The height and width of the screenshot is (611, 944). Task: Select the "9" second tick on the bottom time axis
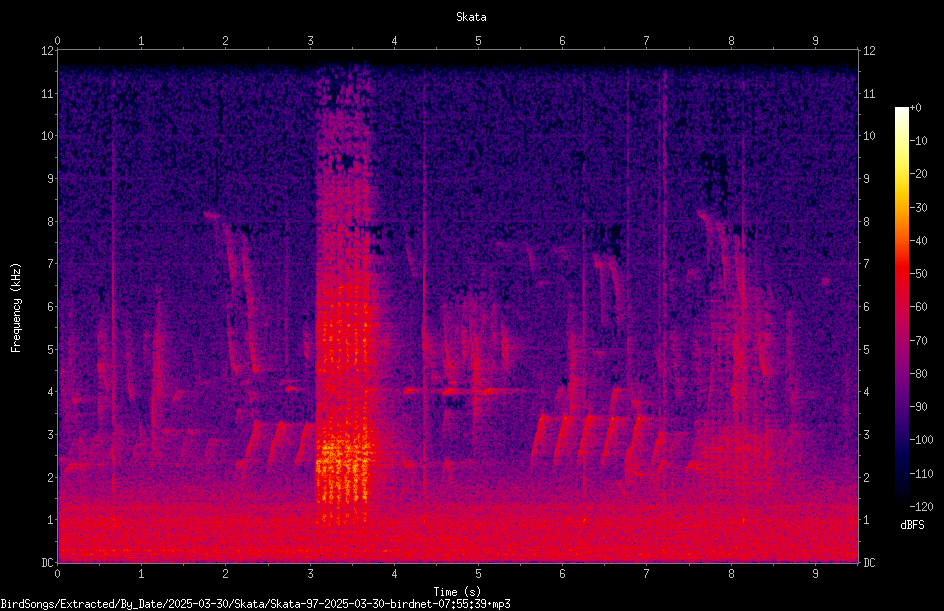tap(815, 574)
